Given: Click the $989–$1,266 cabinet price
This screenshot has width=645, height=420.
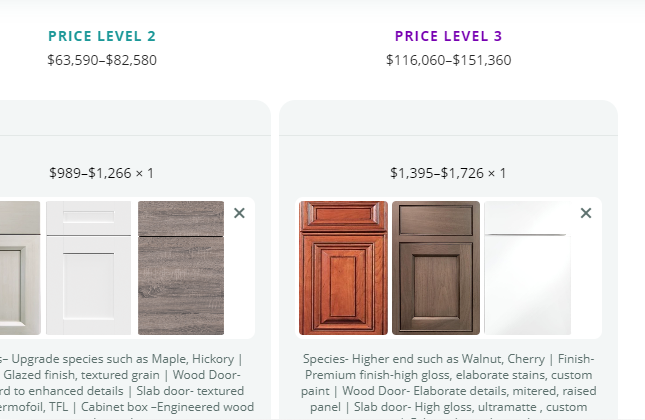Looking at the screenshot, I should (90, 173).
